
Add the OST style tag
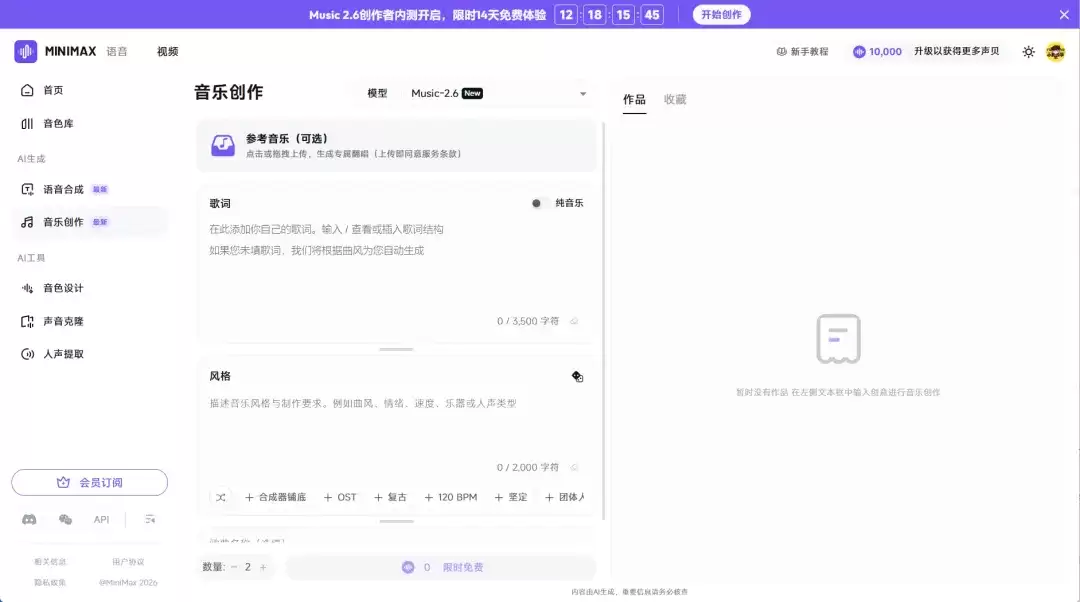[x=340, y=497]
